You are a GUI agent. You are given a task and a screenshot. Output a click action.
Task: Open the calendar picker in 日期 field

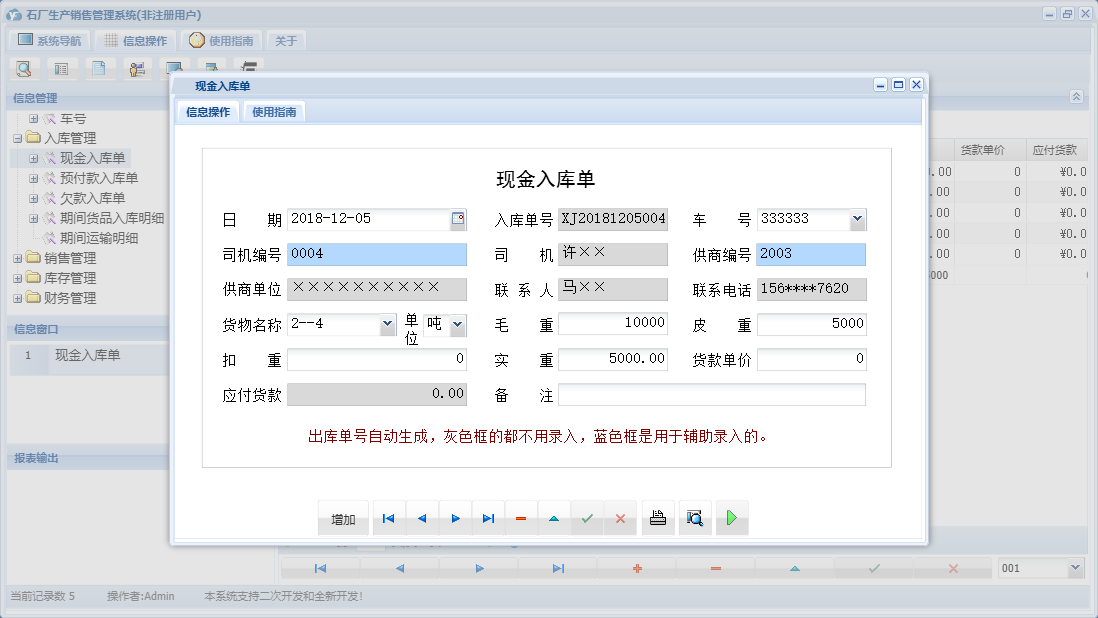point(458,219)
